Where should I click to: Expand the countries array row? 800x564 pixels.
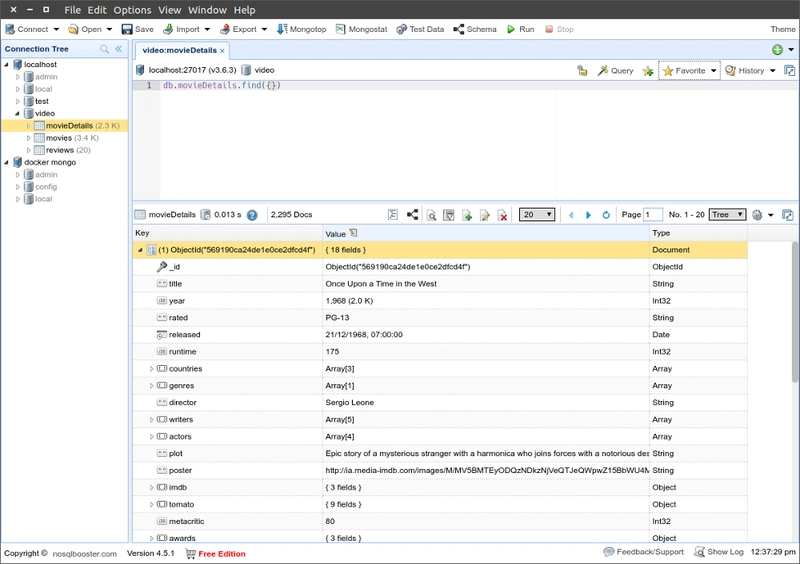pyautogui.click(x=152, y=369)
